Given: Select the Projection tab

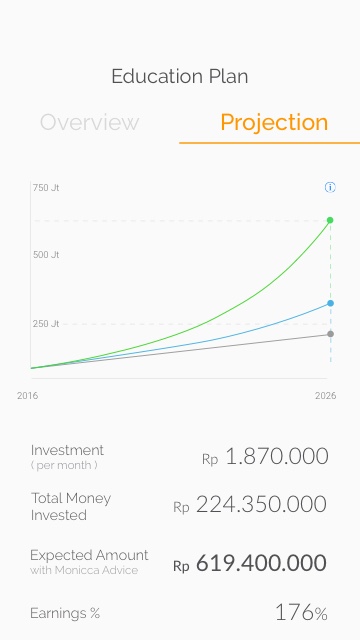Looking at the screenshot, I should pyautogui.click(x=274, y=122).
